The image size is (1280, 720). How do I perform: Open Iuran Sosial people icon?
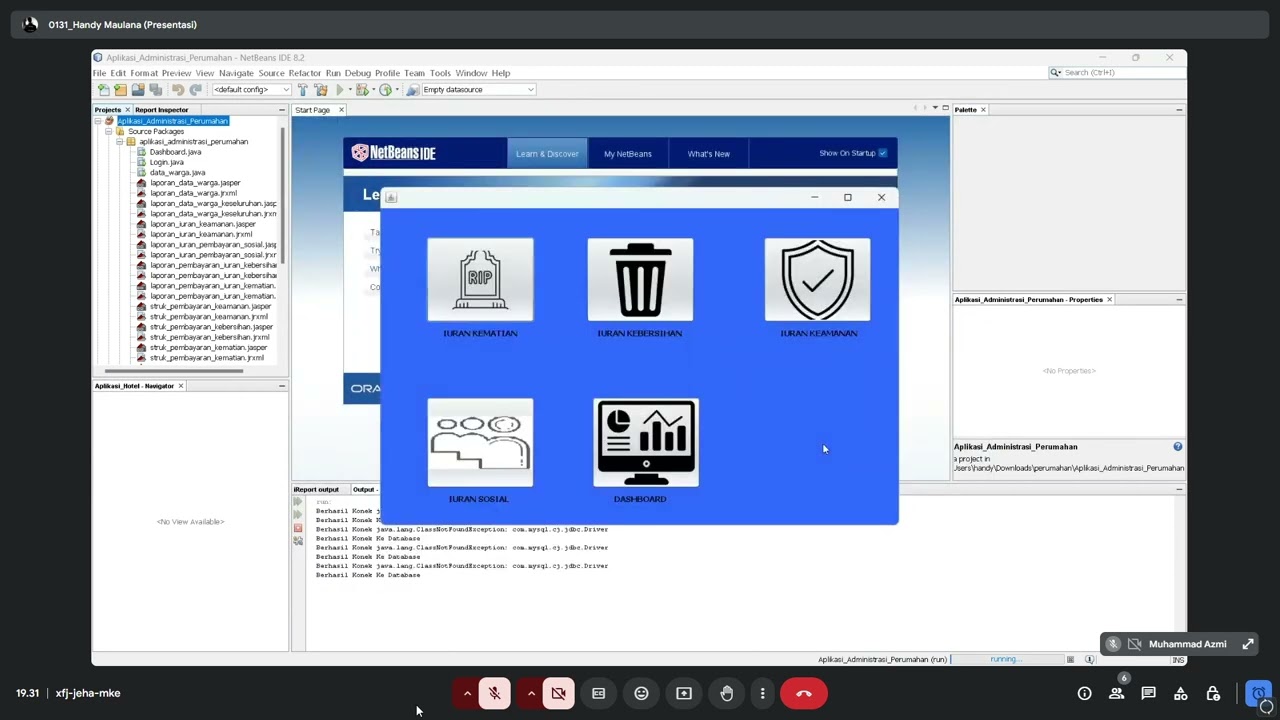[x=480, y=442]
